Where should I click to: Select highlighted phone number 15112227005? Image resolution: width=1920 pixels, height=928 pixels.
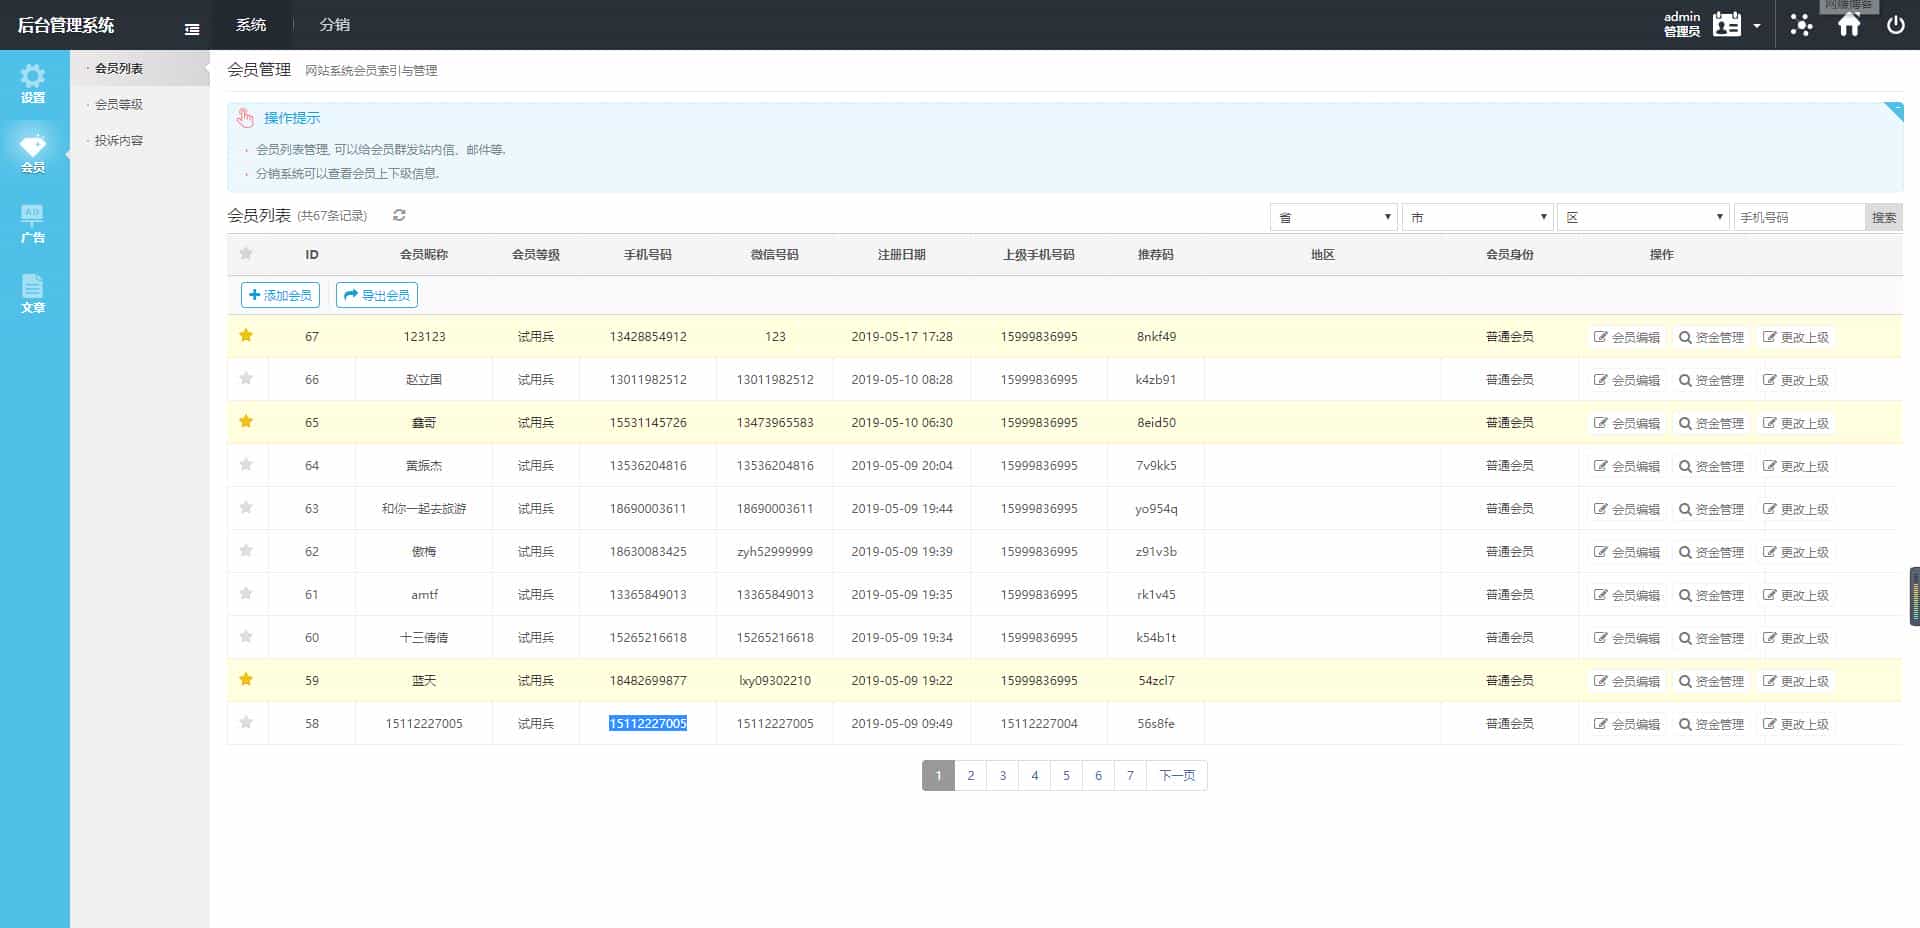648,723
